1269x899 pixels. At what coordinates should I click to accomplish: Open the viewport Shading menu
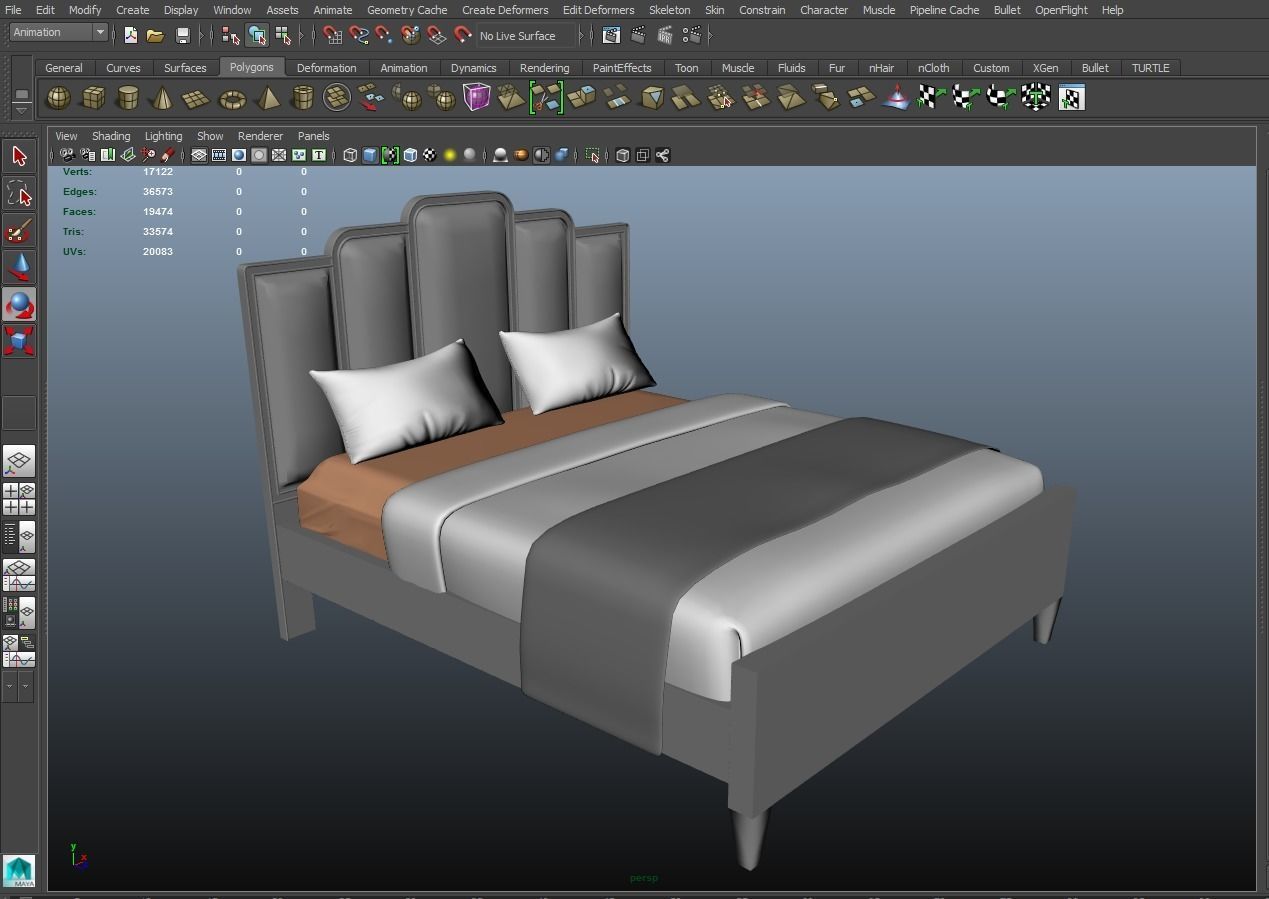(111, 136)
